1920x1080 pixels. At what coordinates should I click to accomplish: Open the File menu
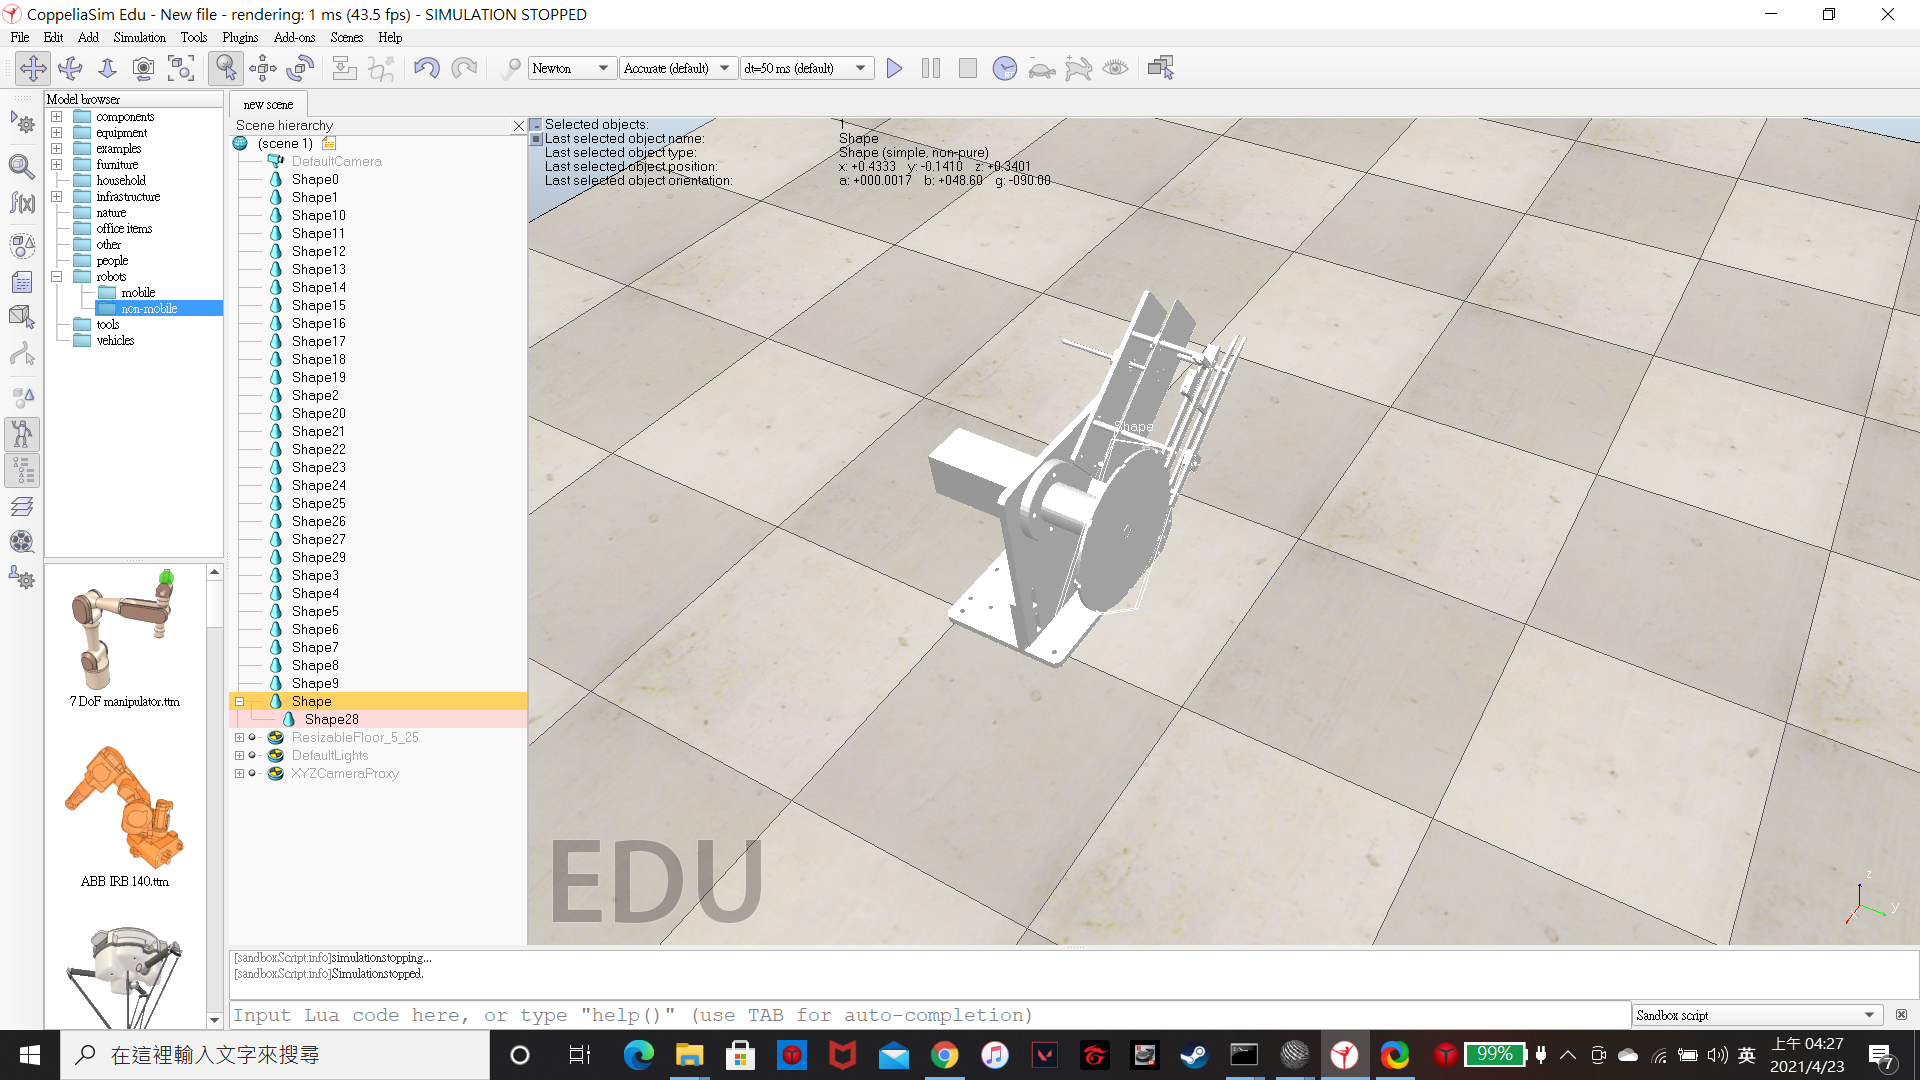(x=20, y=38)
